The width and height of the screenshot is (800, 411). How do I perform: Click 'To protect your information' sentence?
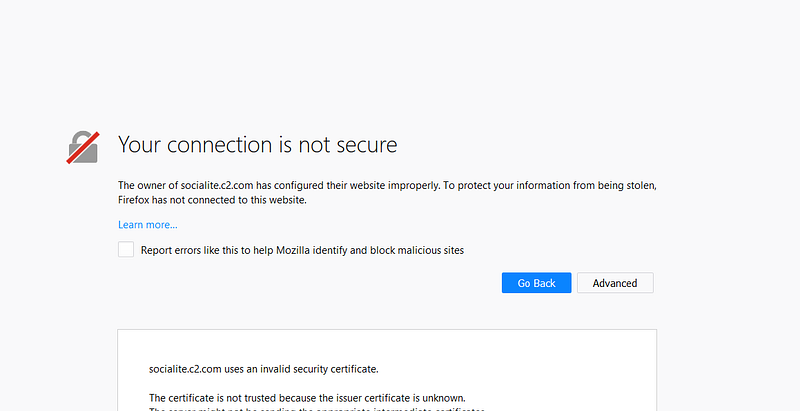coord(549,186)
